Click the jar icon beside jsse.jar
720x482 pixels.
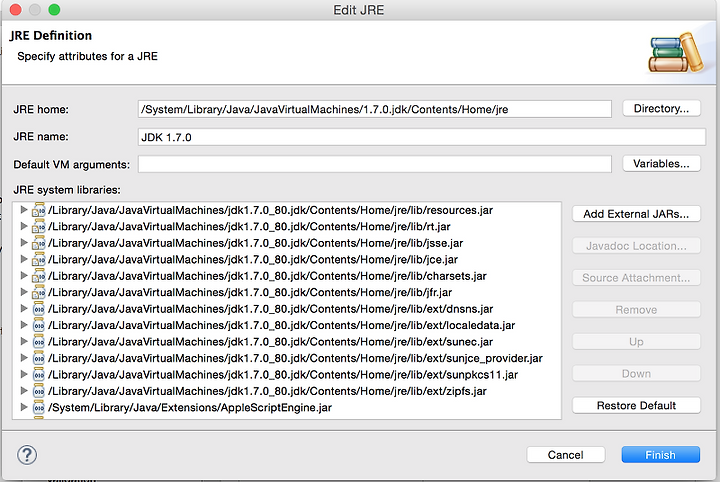coord(39,243)
